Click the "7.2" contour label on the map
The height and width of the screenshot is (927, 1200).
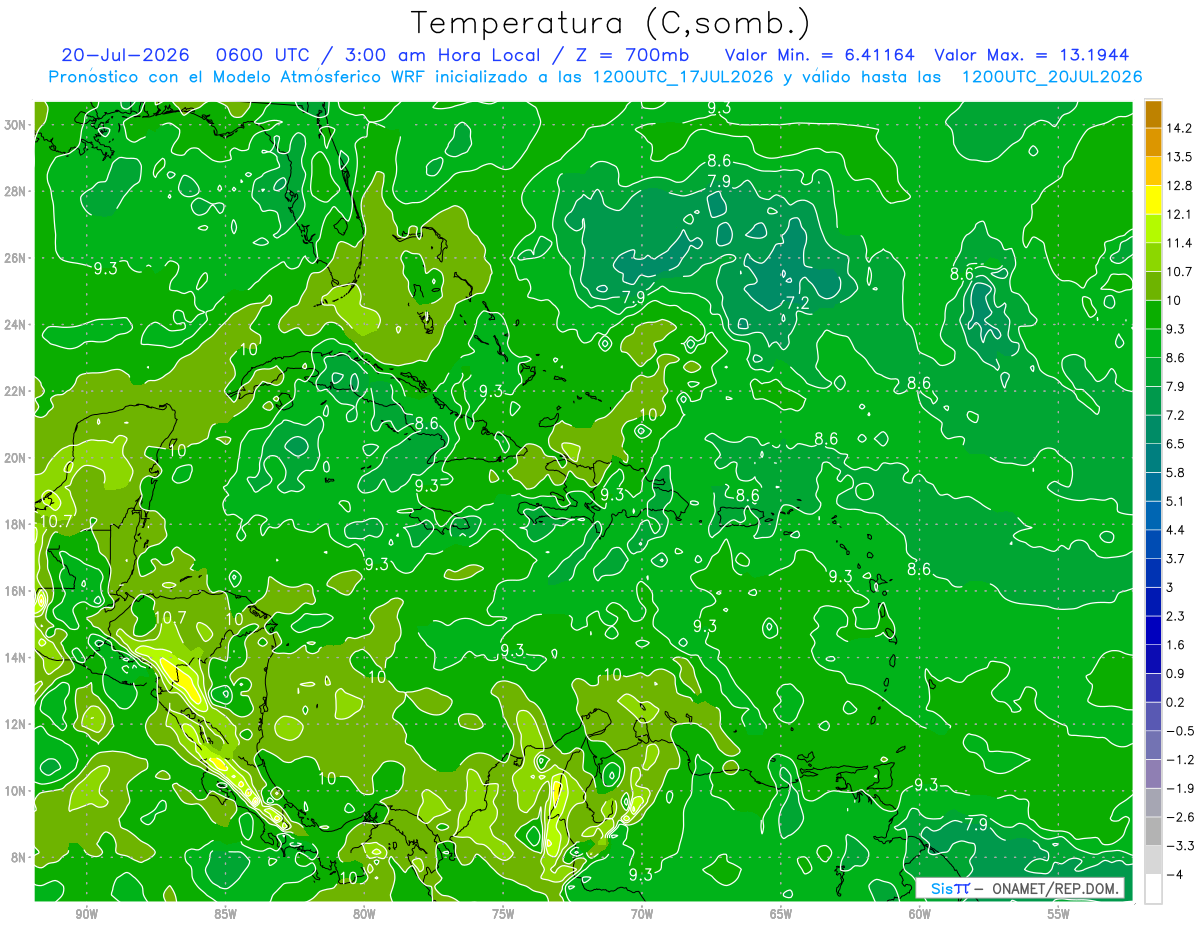(x=797, y=303)
